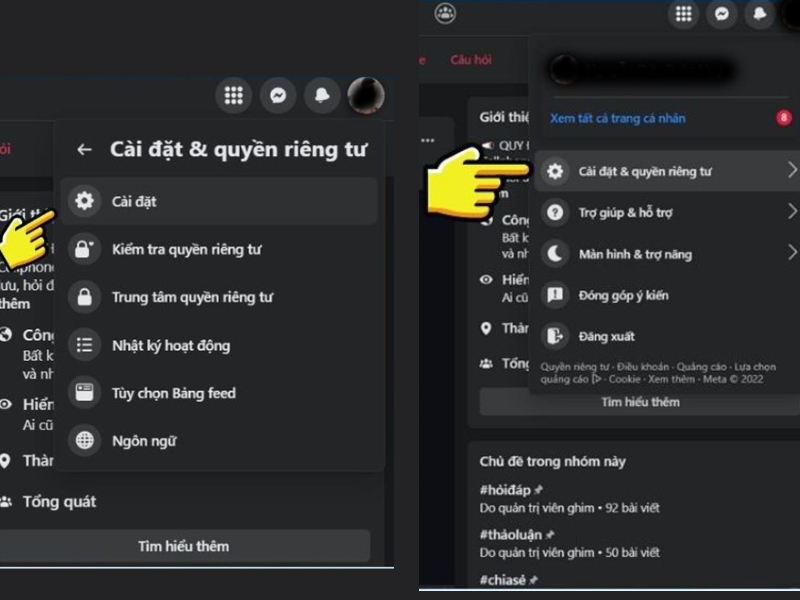The height and width of the screenshot is (600, 800).
Task: Open Trung tâm quyền riêng tư lock icon
Action: (85, 297)
